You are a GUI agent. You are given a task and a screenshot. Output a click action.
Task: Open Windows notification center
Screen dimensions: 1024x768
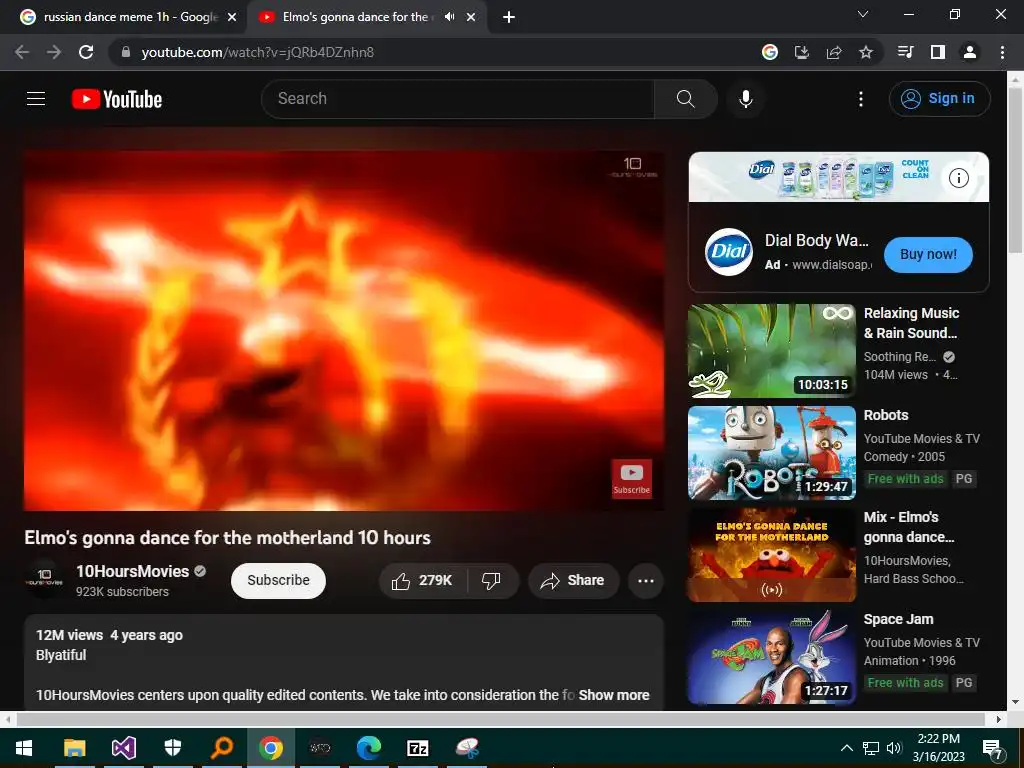(x=993, y=748)
